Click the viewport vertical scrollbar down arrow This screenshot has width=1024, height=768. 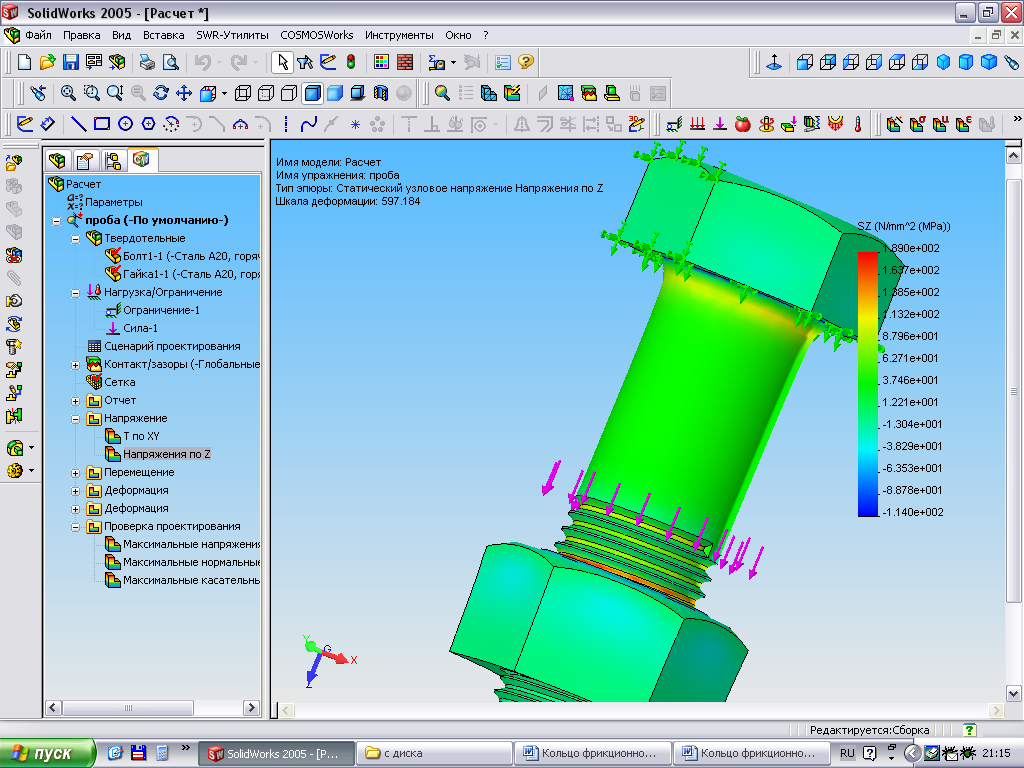(1014, 694)
